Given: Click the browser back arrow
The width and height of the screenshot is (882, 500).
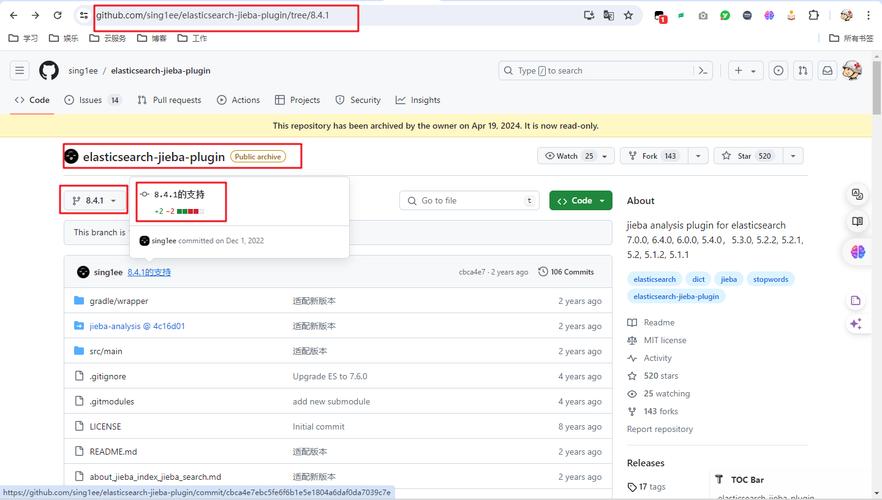Looking at the screenshot, I should (x=14, y=15).
